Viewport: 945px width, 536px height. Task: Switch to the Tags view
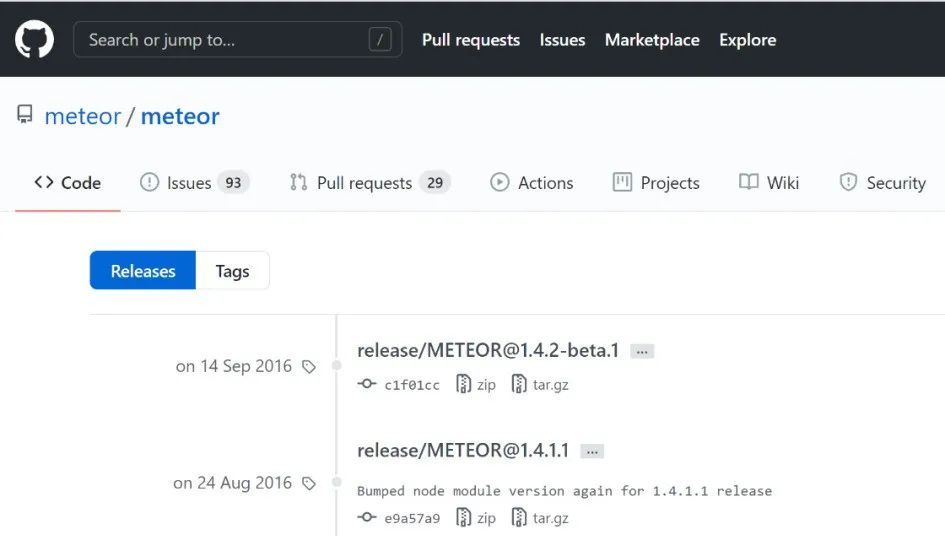[232, 271]
